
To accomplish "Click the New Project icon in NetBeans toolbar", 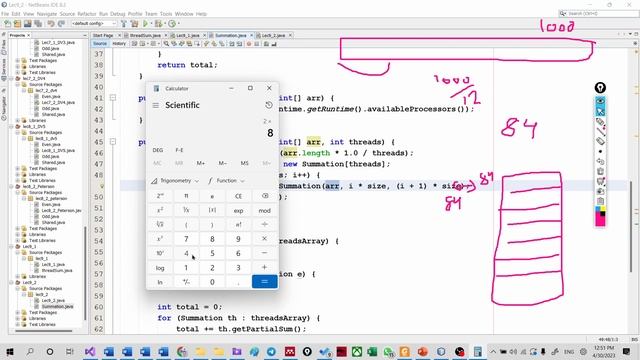I will pyautogui.click(x=17, y=24).
